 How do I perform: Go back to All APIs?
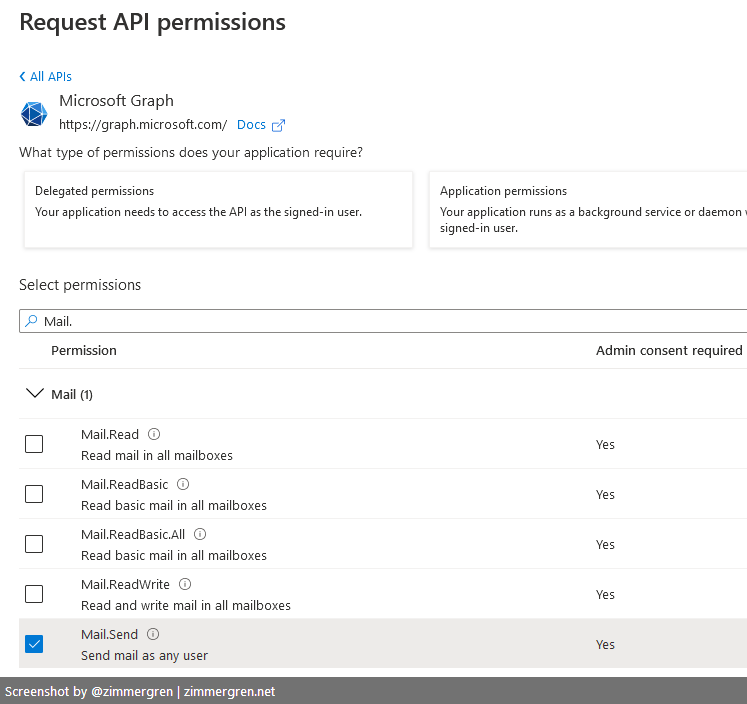(x=45, y=77)
